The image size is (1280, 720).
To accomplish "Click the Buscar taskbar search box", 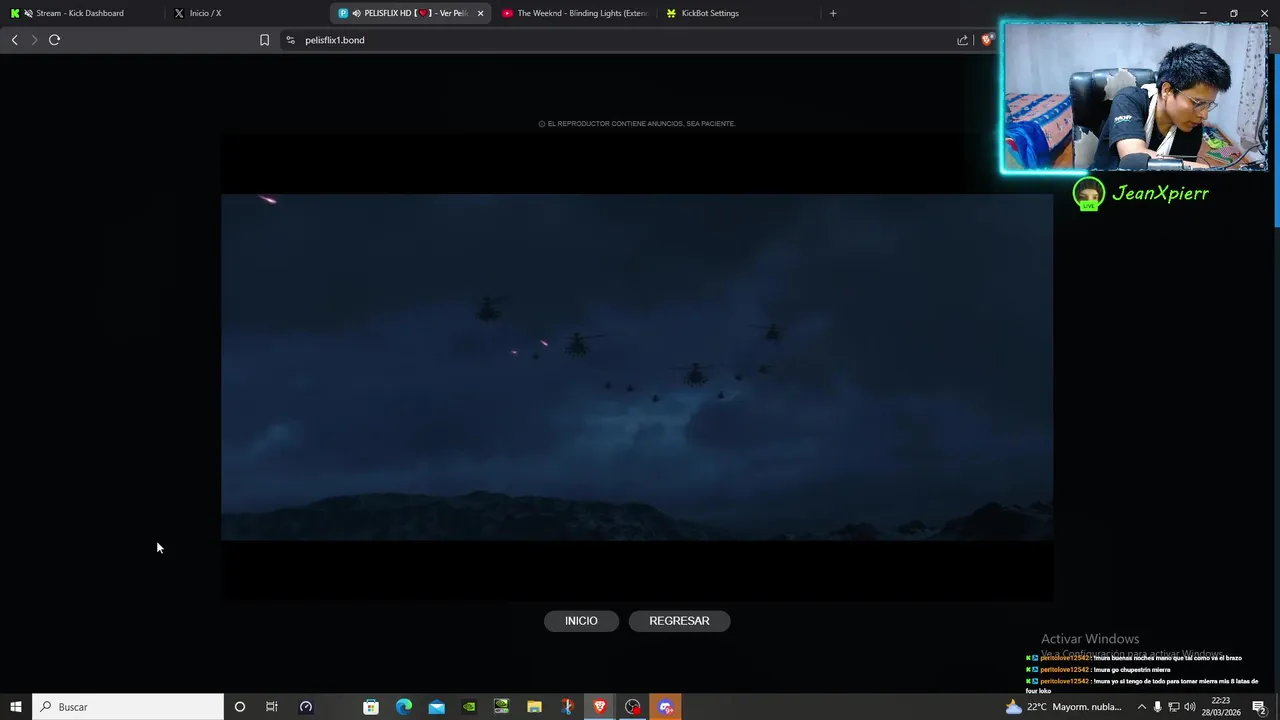I will (x=128, y=707).
